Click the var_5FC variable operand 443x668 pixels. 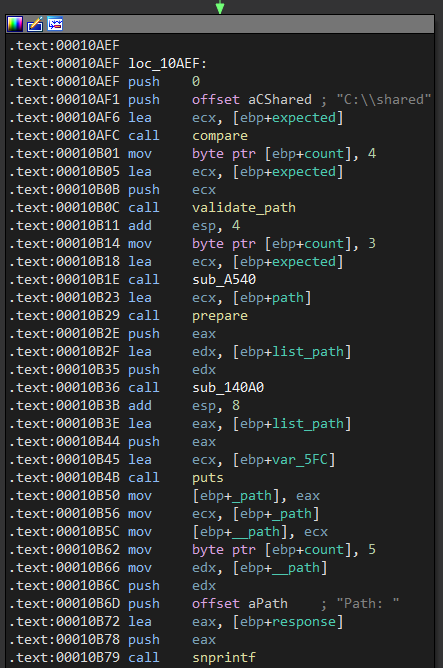click(300, 460)
